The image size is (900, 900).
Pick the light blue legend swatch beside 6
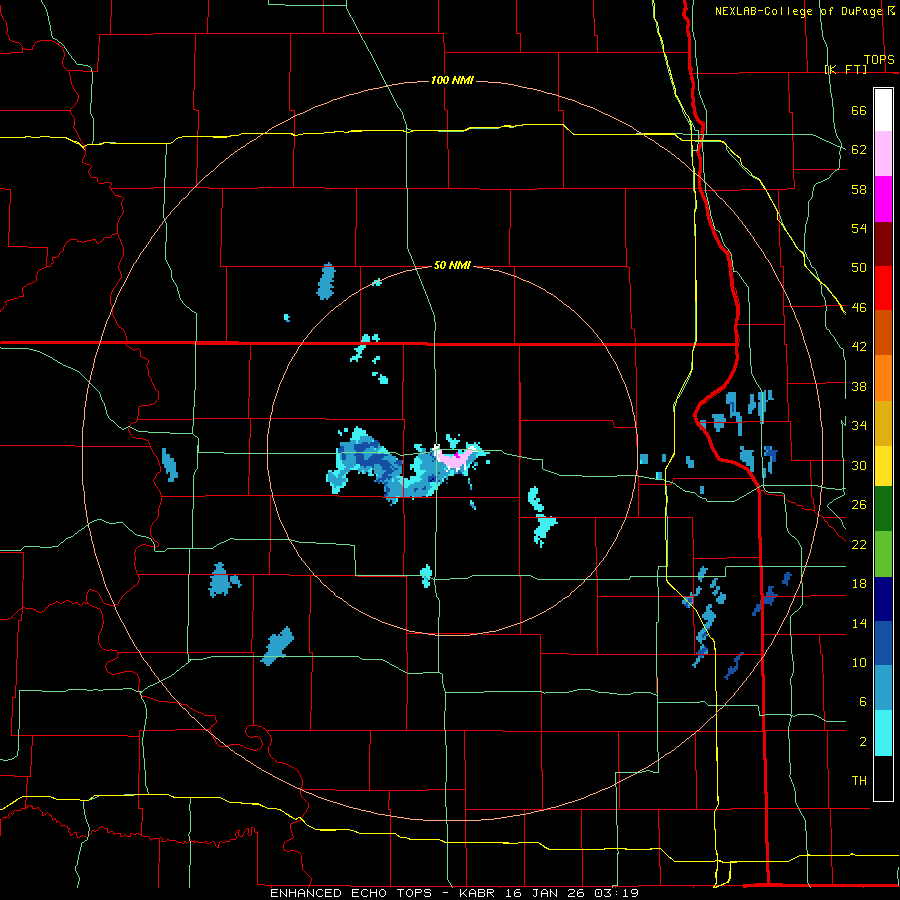coord(883,689)
